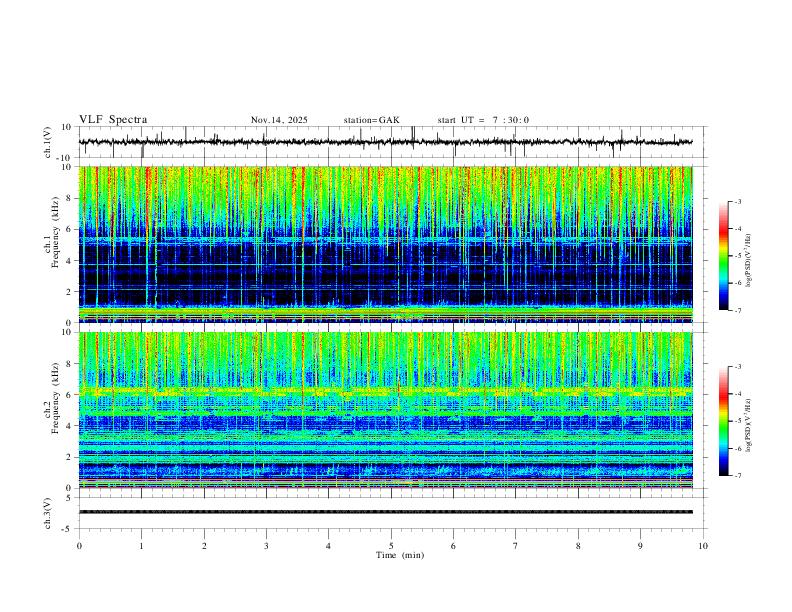Image resolution: width=792 pixels, height=612 pixels.
Task: Click the ch.2 "Frequency (kHz)" axis label
Action: point(55,397)
